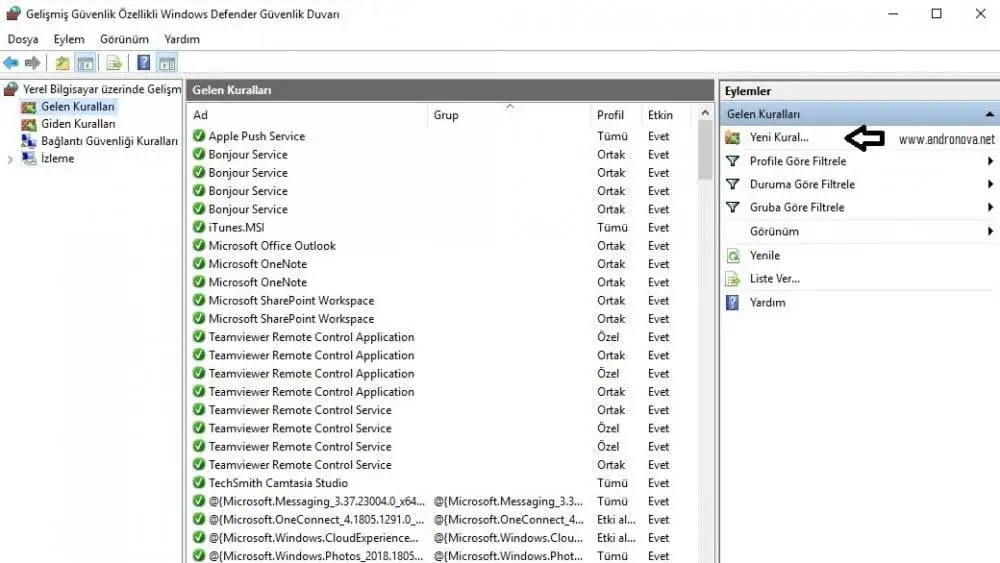Select Bağlantı Güvenliği Kuralları tree item
Image resolution: width=1000 pixels, height=563 pixels.
coord(110,141)
